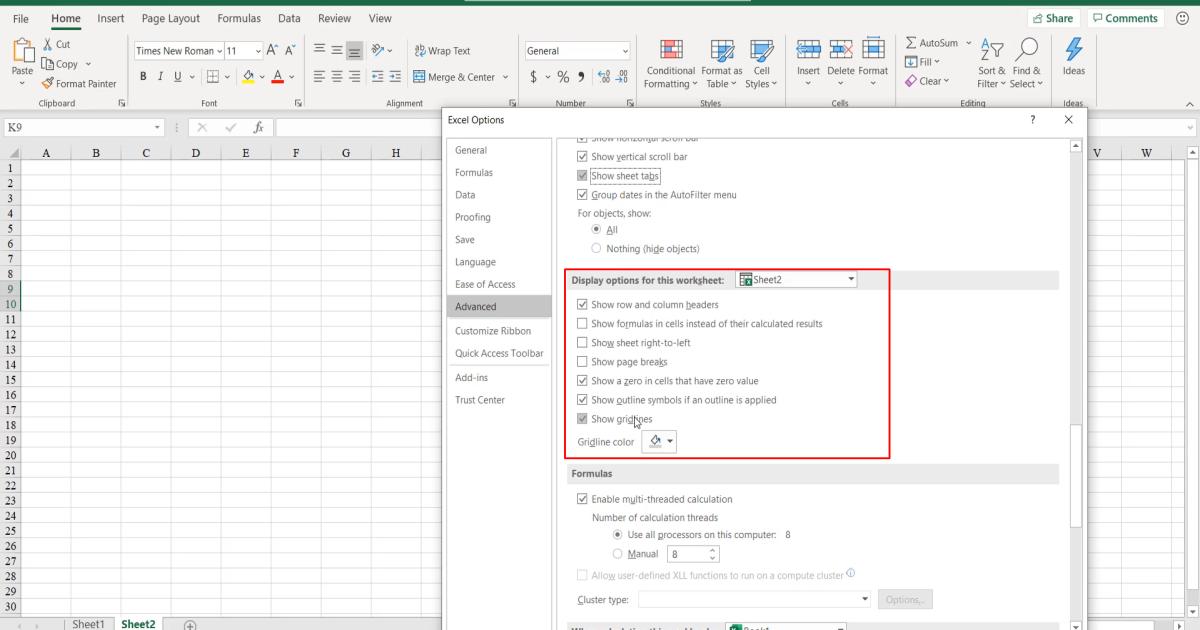
Task: Expand the Cluster type dropdown
Action: (864, 599)
